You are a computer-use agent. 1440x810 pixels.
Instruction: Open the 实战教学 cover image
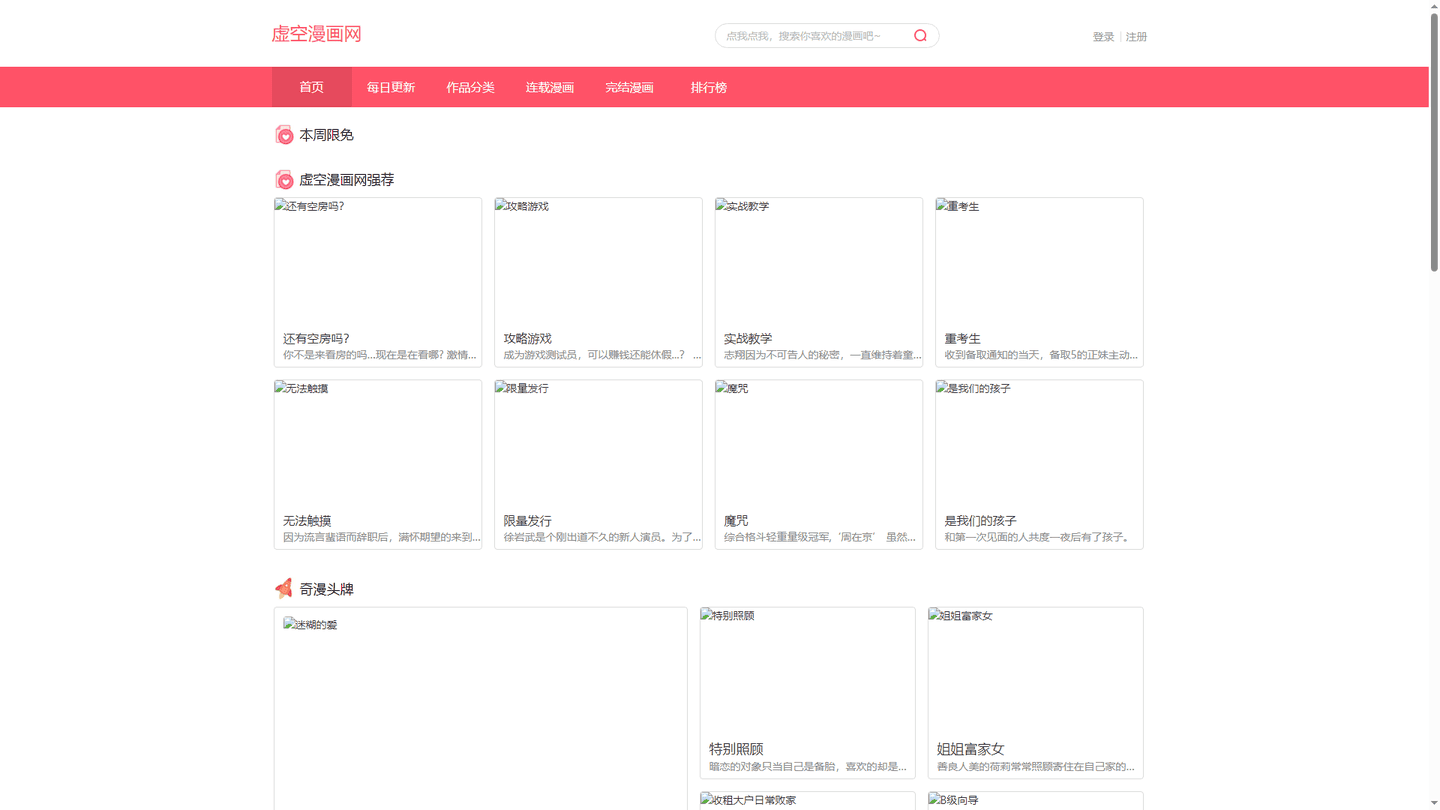coord(819,262)
